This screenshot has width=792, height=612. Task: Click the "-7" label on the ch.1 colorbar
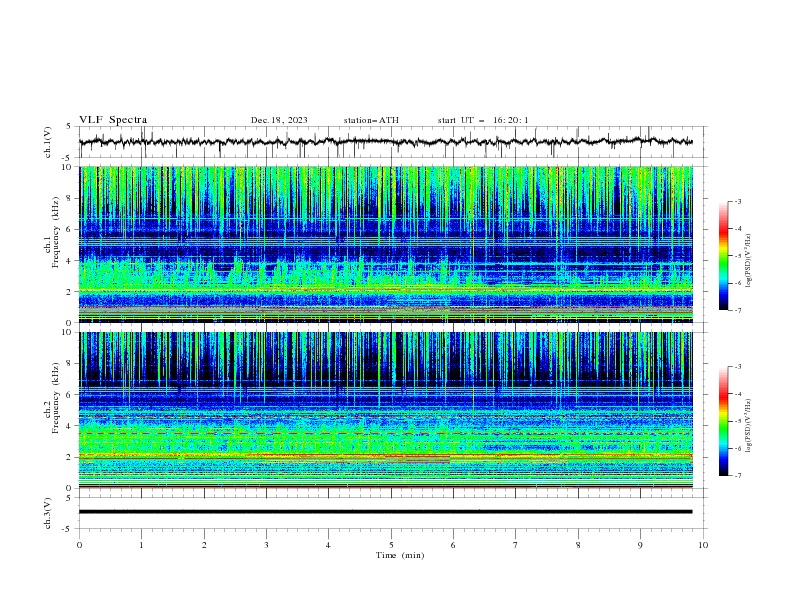[737, 310]
